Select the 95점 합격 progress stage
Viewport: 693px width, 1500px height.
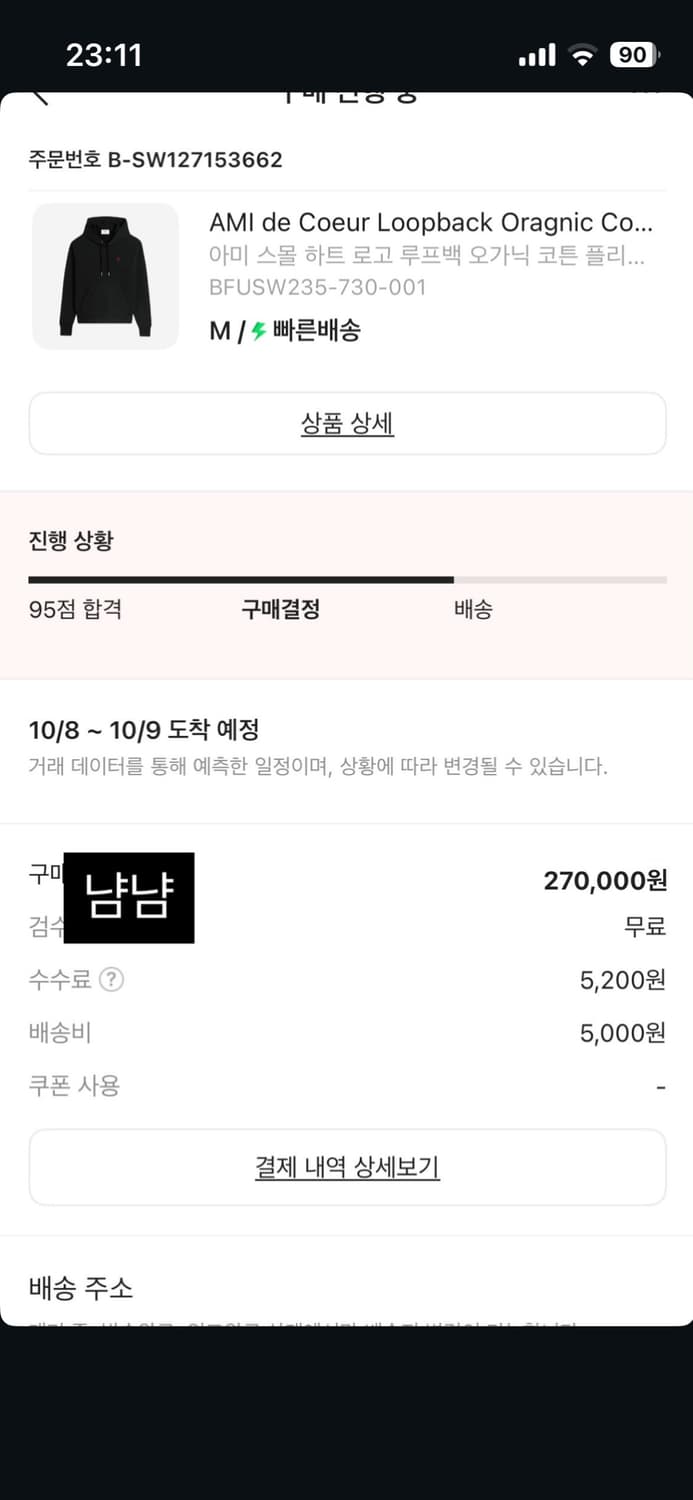(x=74, y=609)
